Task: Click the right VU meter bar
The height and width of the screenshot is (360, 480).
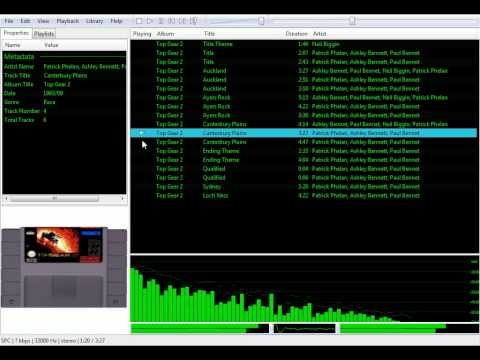Action: click(409, 329)
